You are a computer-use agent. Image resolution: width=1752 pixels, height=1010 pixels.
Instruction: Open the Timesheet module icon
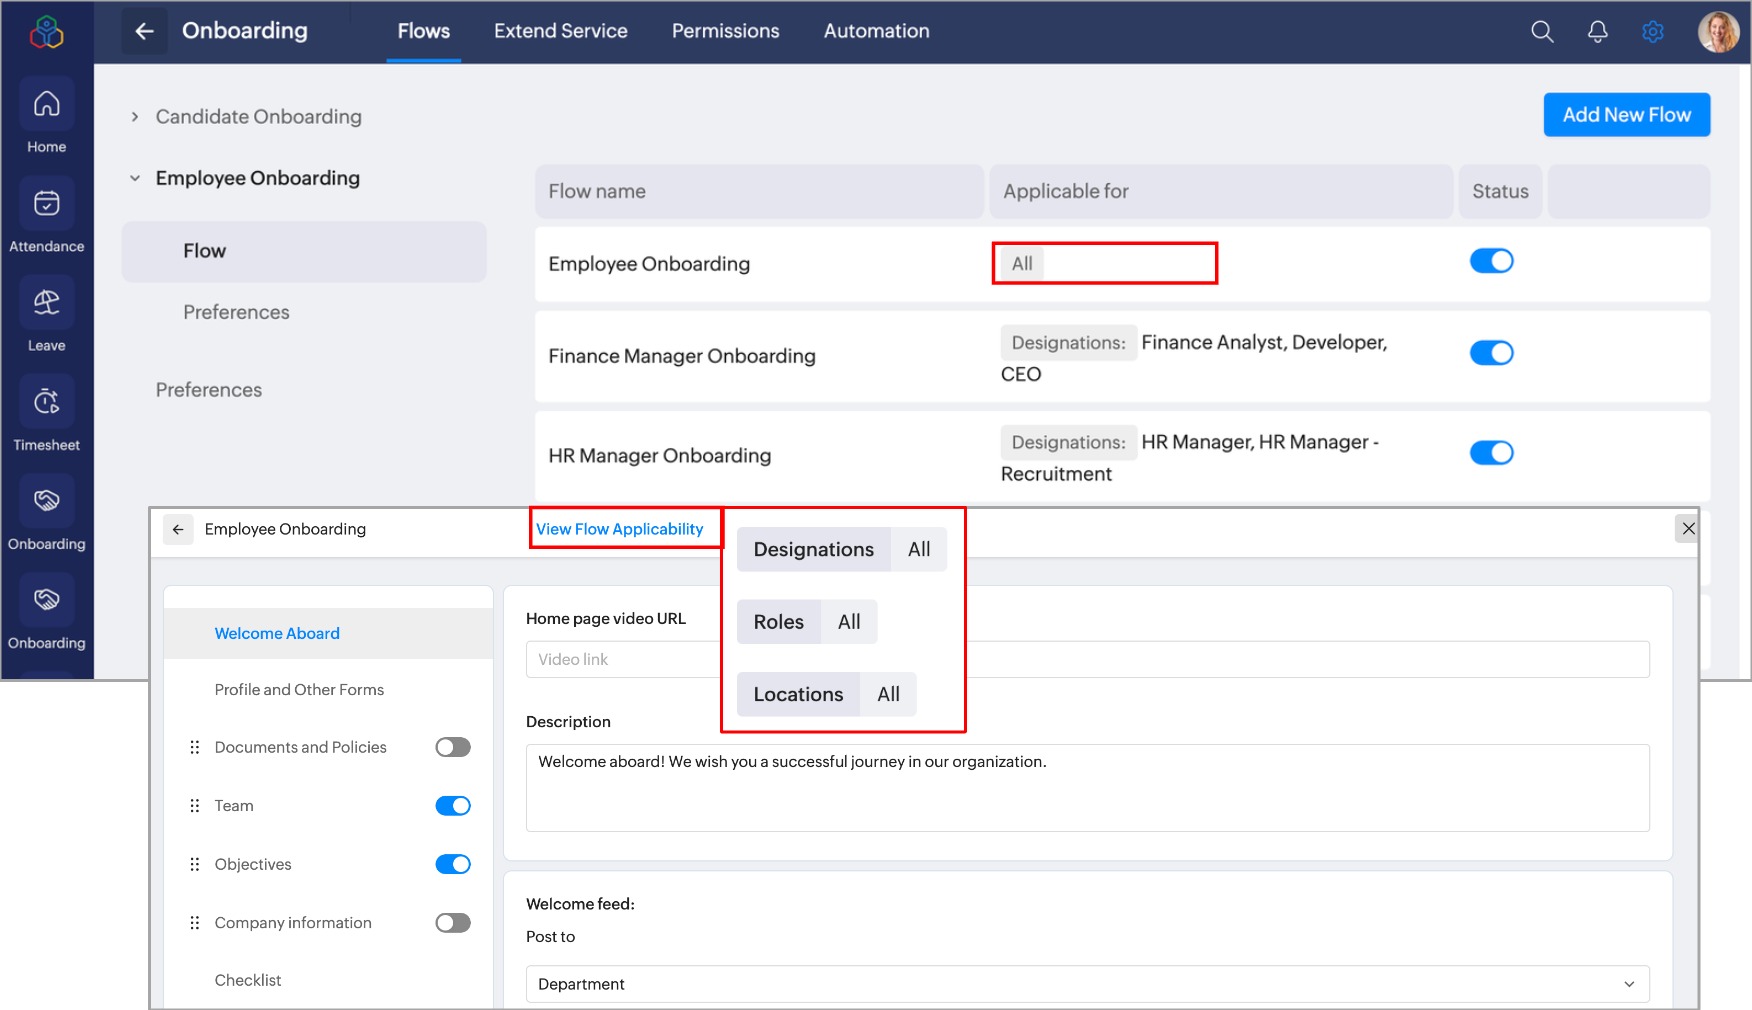pos(46,402)
